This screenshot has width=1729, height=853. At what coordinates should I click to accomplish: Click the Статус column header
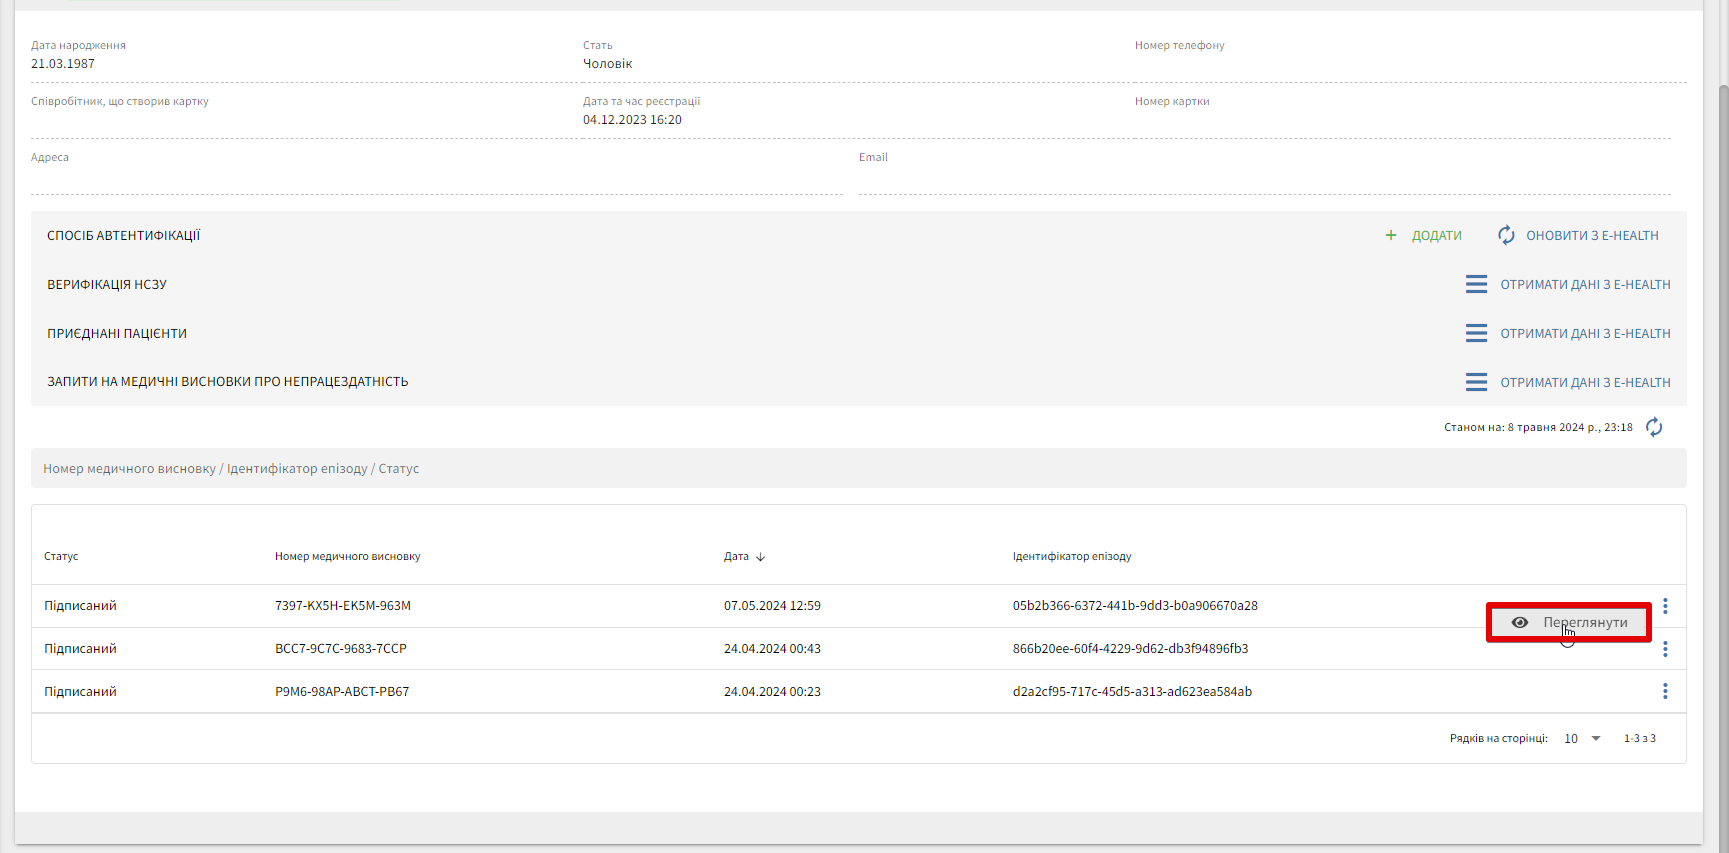tap(61, 556)
